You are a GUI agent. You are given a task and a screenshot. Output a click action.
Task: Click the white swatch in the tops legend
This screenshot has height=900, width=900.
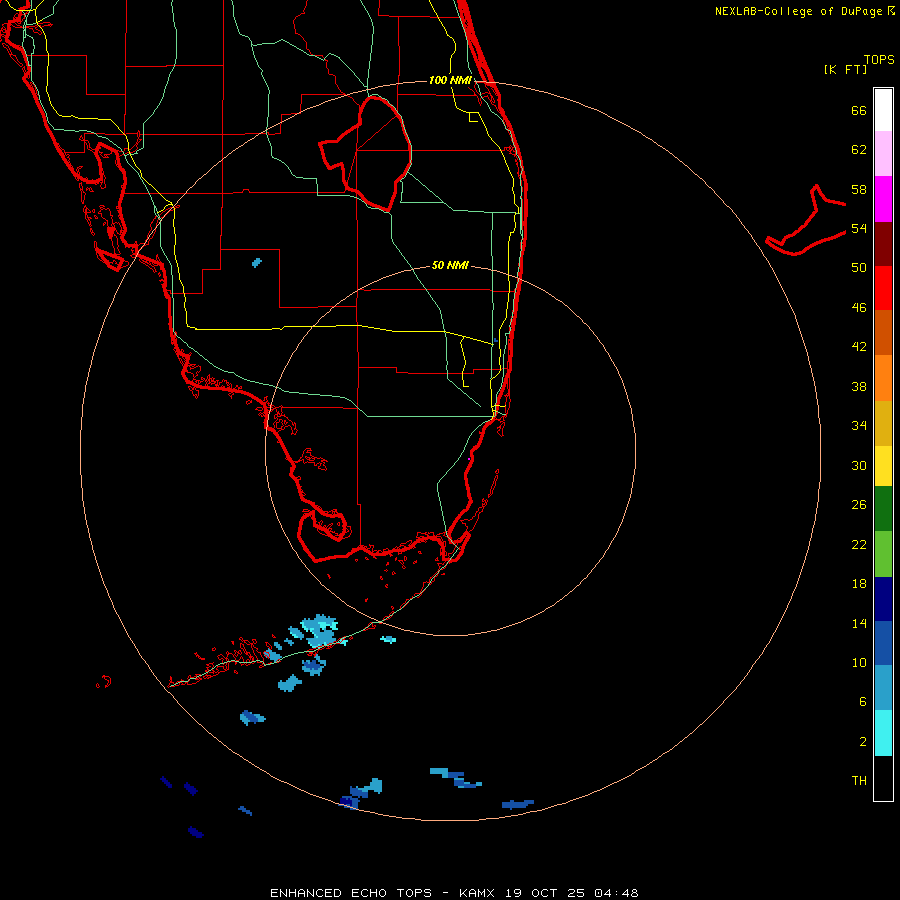(x=883, y=110)
